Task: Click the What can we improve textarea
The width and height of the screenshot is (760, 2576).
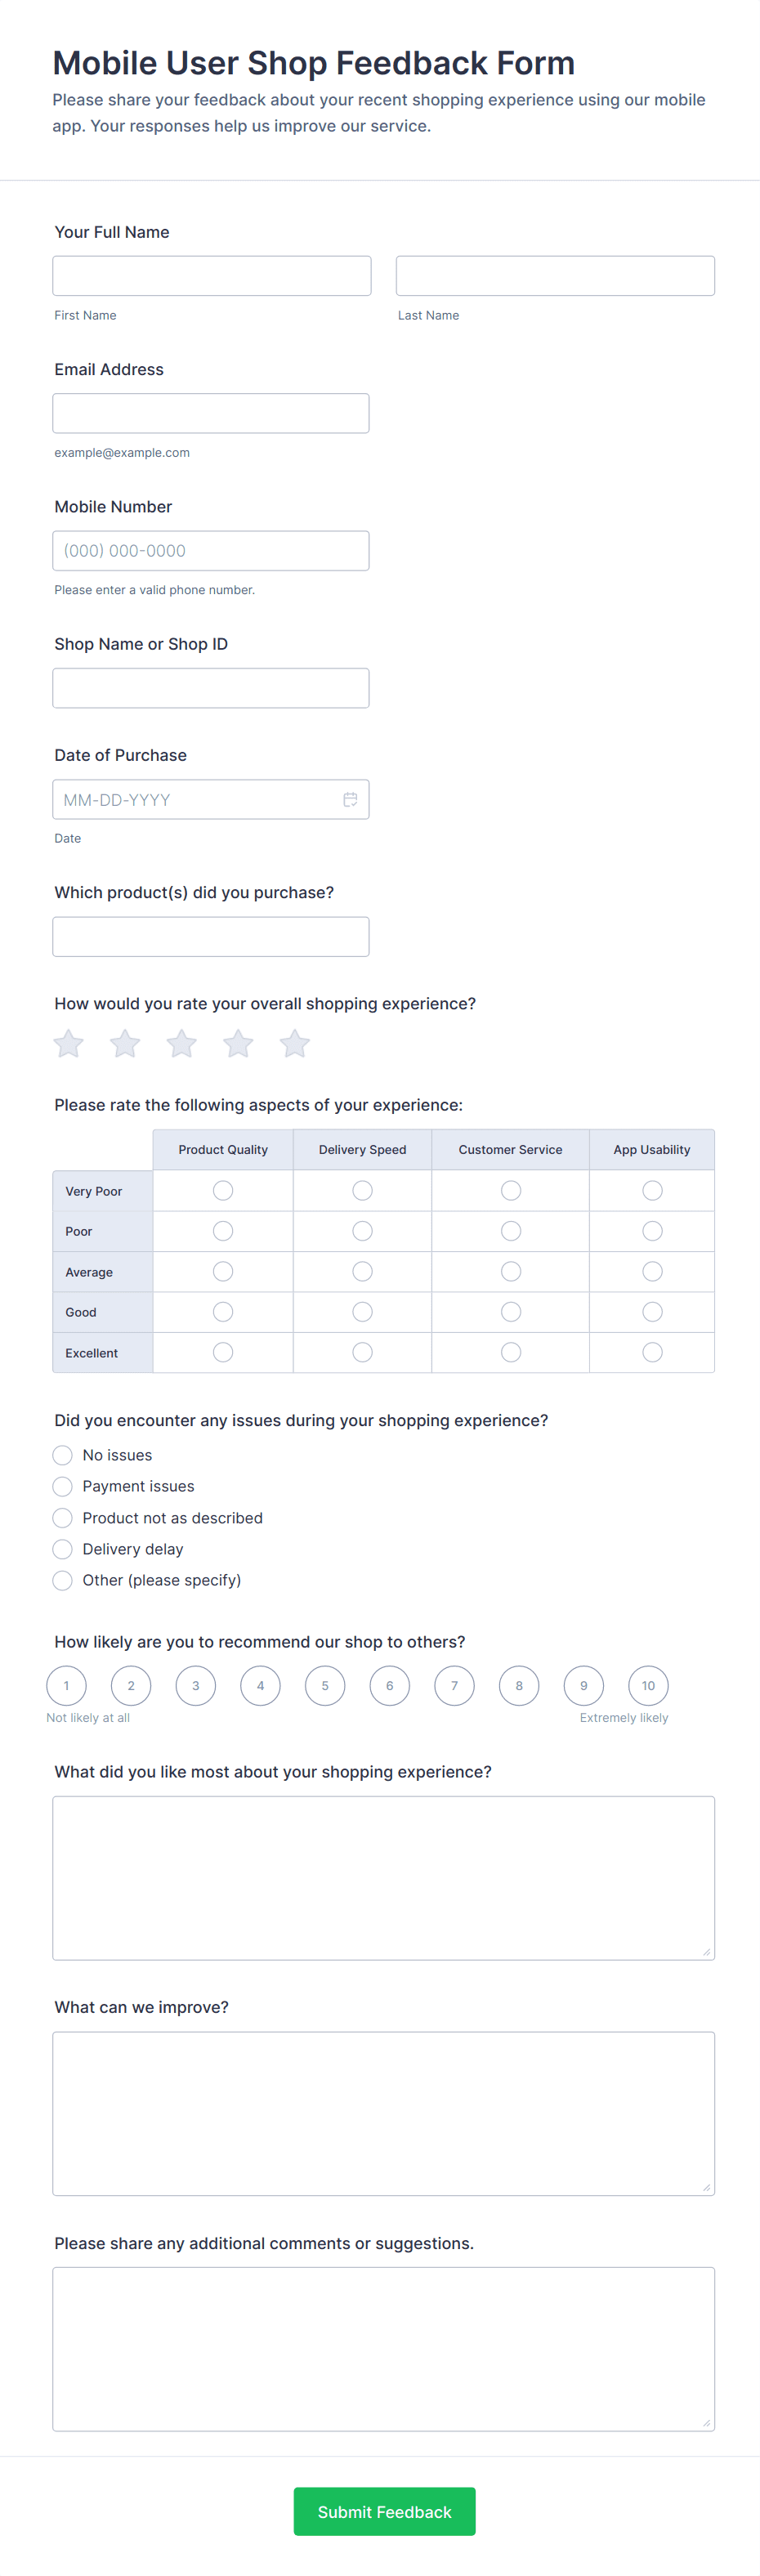Action: tap(384, 2113)
